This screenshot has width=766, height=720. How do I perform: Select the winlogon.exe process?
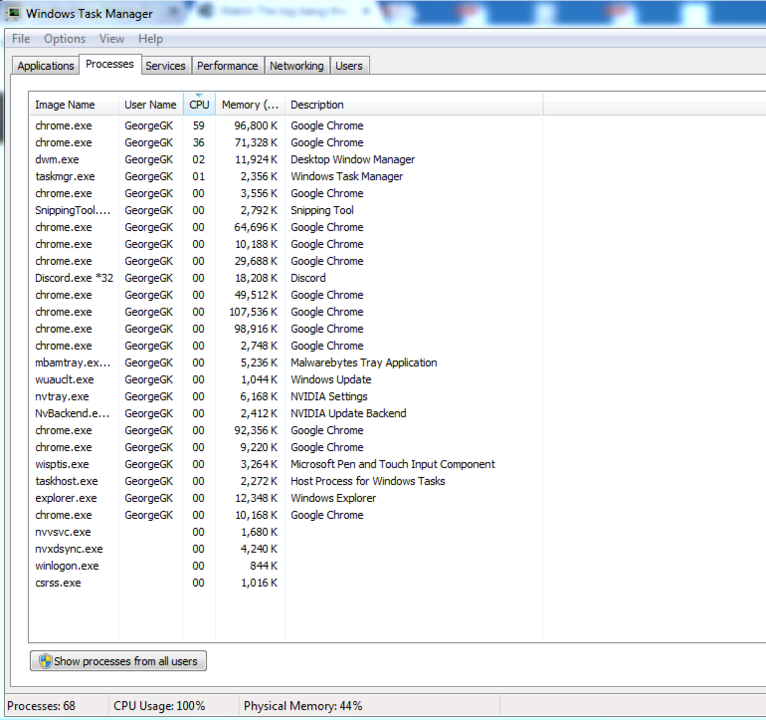tap(286, 566)
